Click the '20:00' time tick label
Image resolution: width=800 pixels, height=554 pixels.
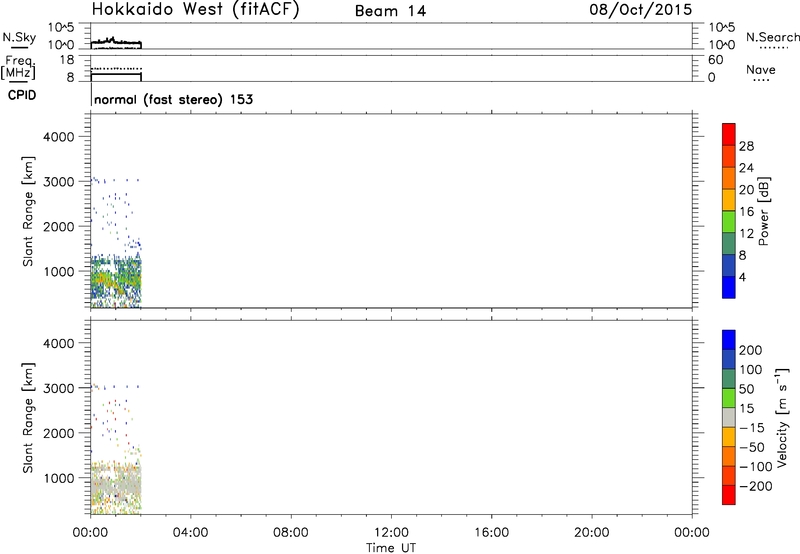coord(591,533)
